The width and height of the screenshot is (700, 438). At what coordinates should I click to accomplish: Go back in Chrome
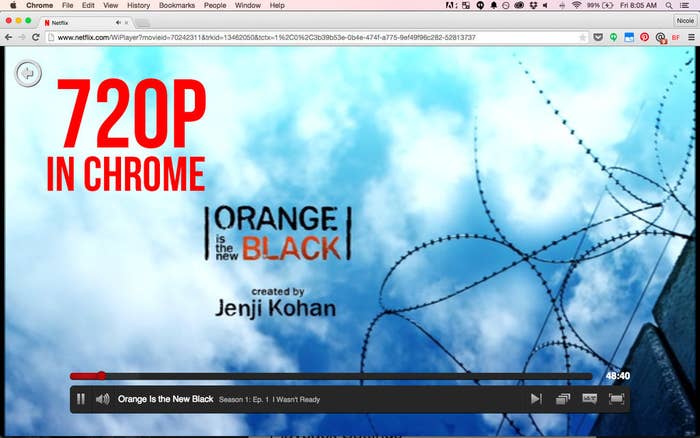[x=8, y=38]
